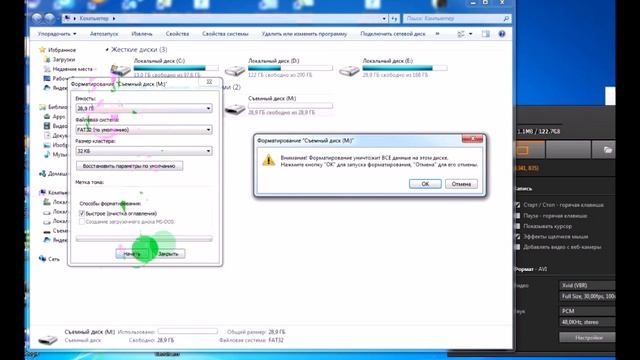The image size is (640, 360).
Task: Open the view options dropdown arrow
Action: tap(471, 34)
